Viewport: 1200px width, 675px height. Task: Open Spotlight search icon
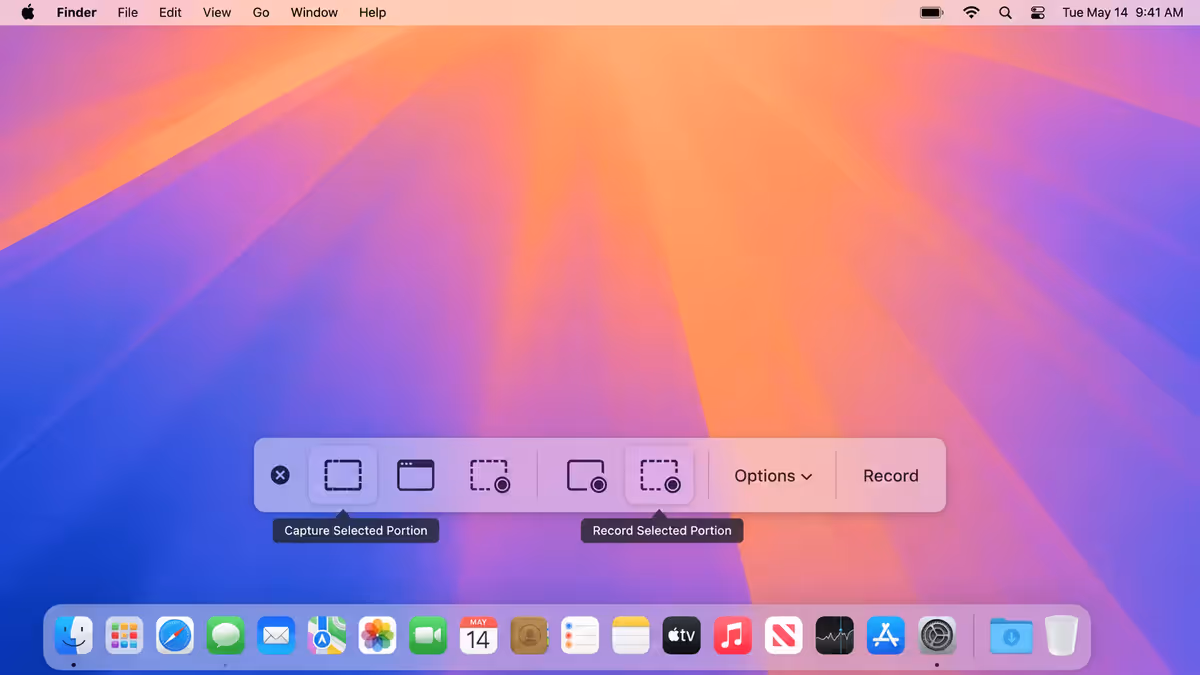pos(1005,12)
